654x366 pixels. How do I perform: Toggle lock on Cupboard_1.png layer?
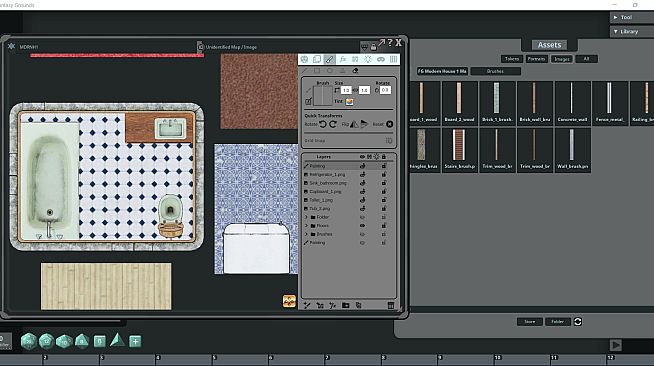point(384,191)
